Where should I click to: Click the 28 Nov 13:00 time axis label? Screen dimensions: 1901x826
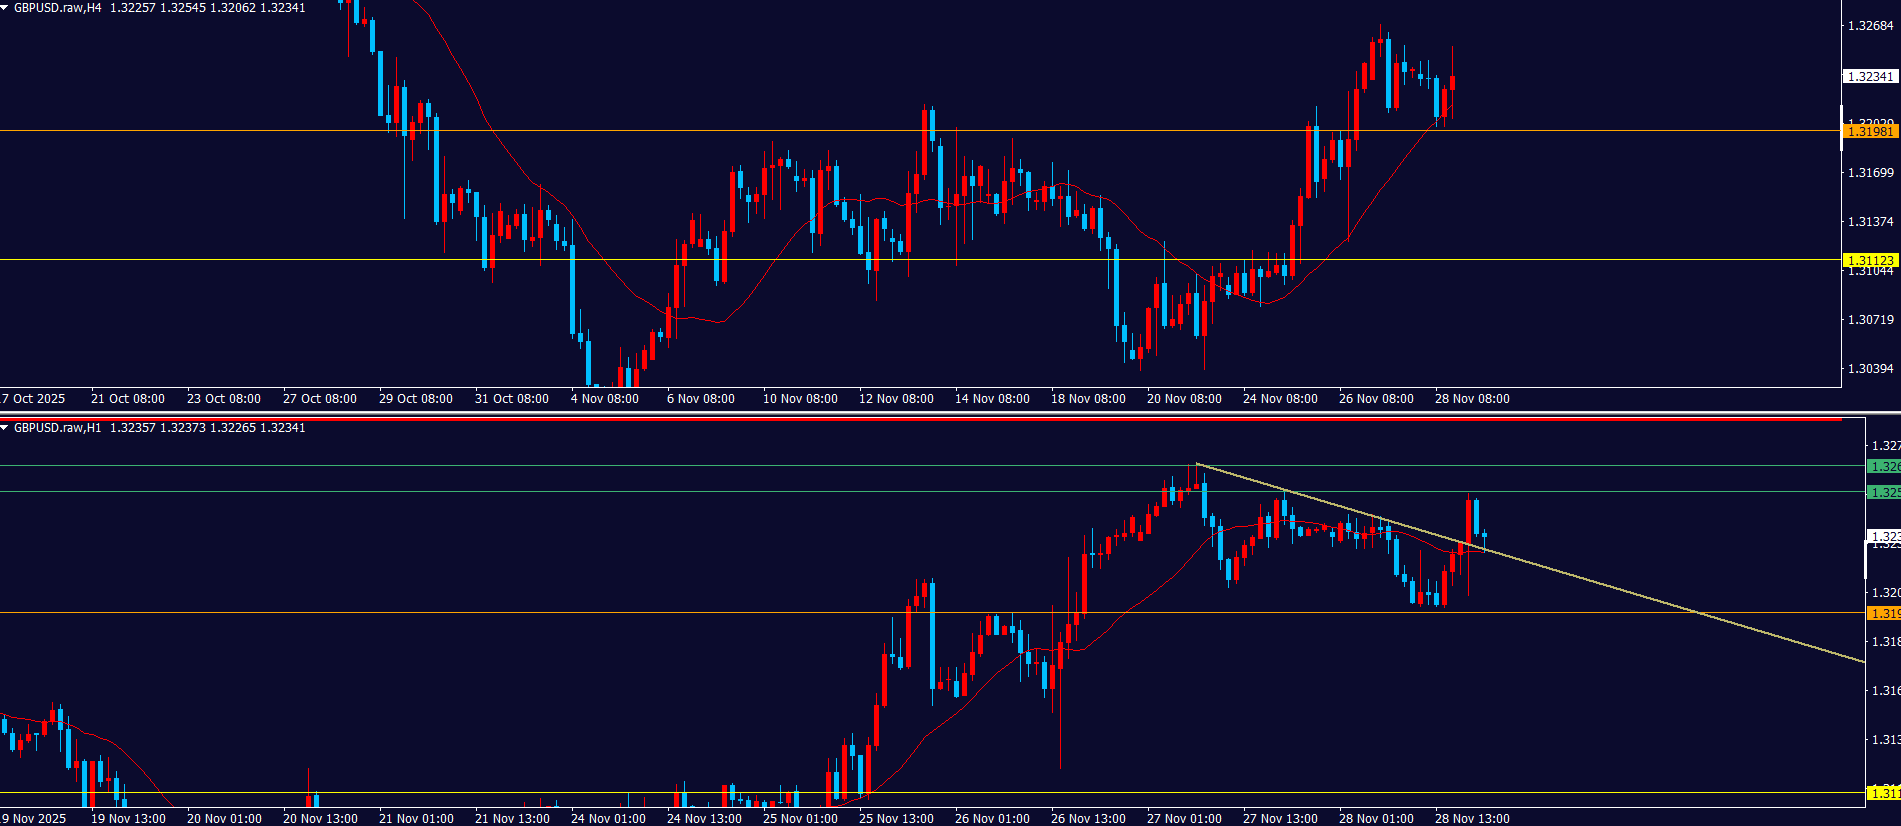point(1472,819)
